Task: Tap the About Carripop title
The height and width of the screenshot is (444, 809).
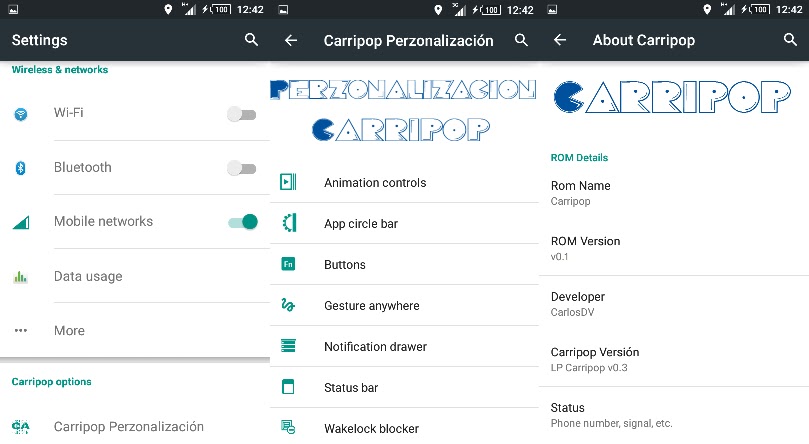Action: (x=643, y=40)
